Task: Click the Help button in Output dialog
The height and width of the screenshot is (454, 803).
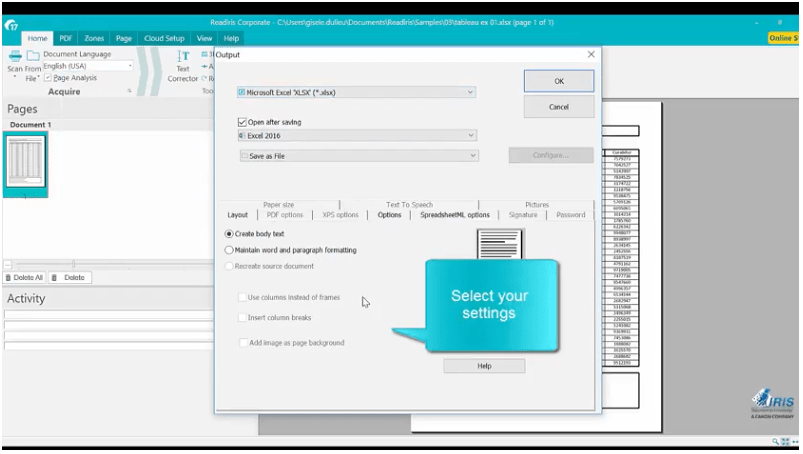Action: click(484, 366)
